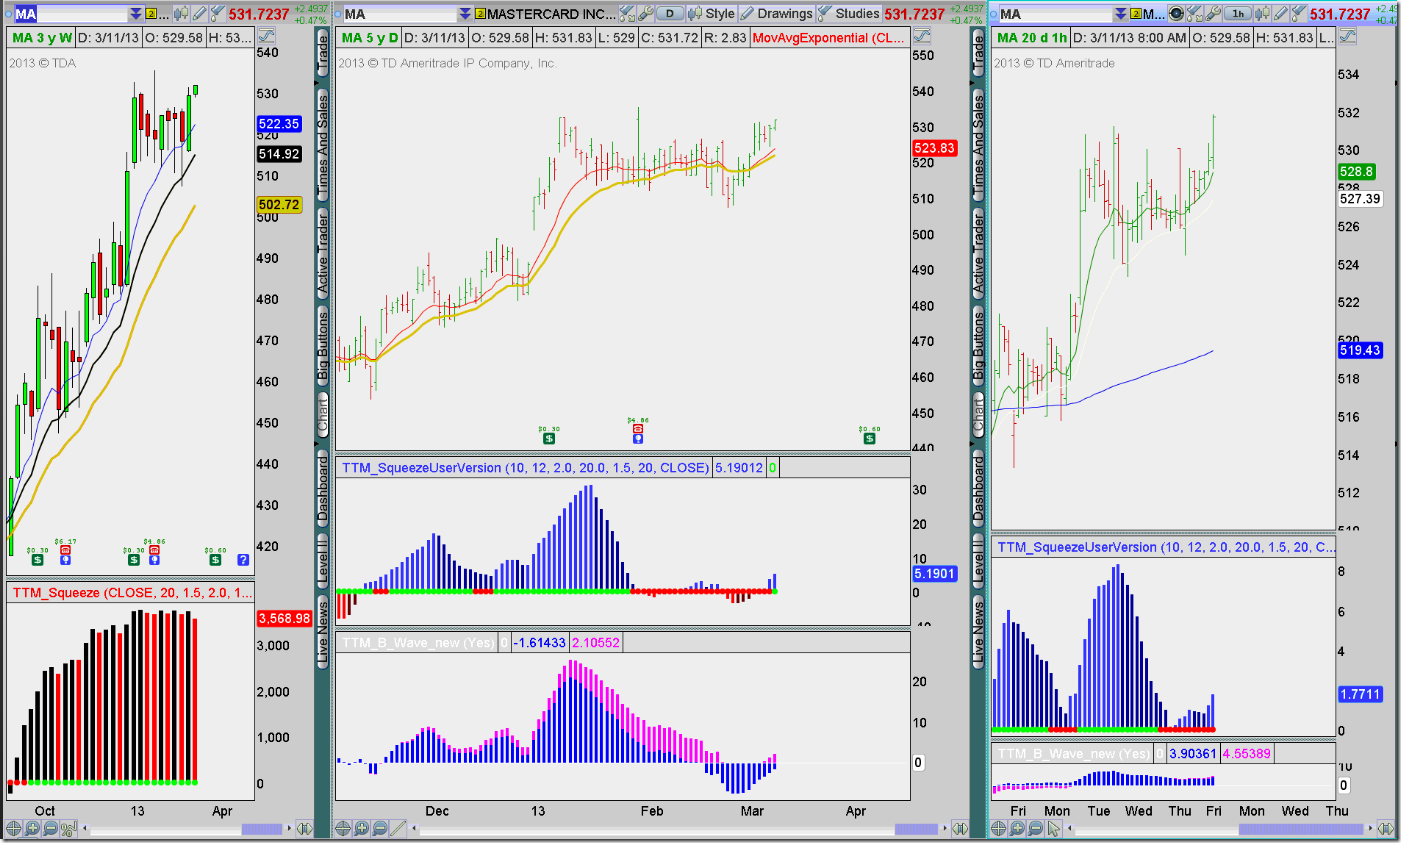Click expand arrows at left chart scrollbar end
Screen dimensions: 1401x843
[304, 829]
